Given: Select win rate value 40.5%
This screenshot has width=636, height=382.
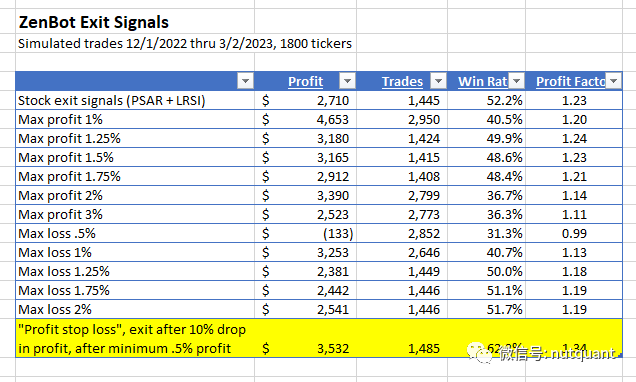Looking at the screenshot, I should click(505, 120).
